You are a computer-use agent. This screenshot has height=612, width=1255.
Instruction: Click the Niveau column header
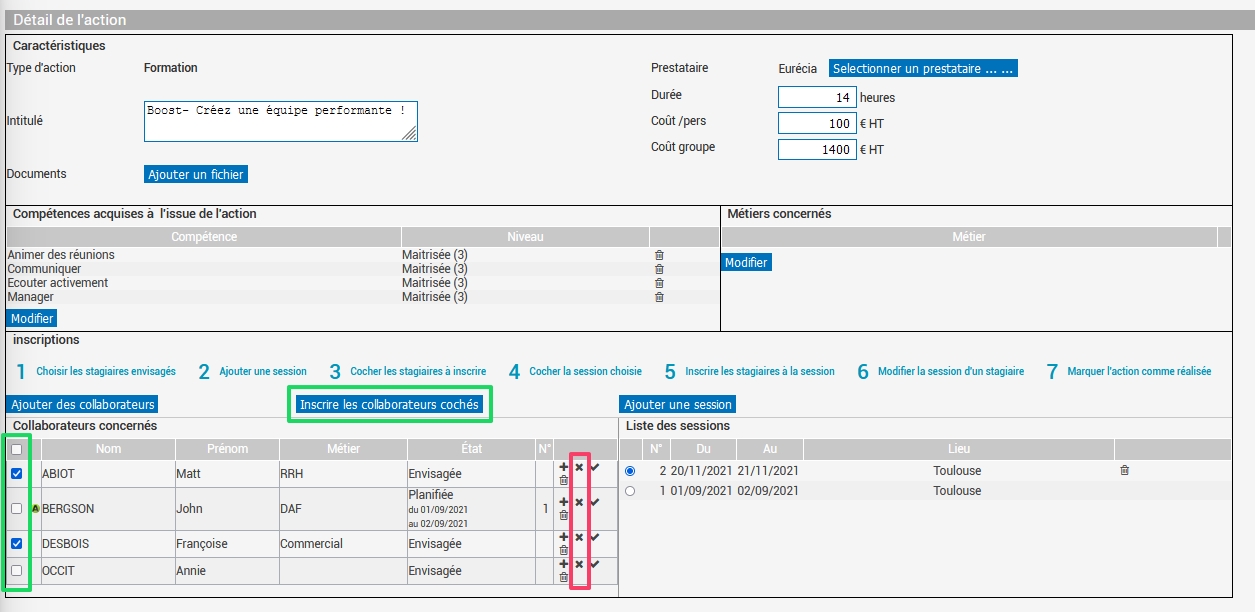(525, 237)
